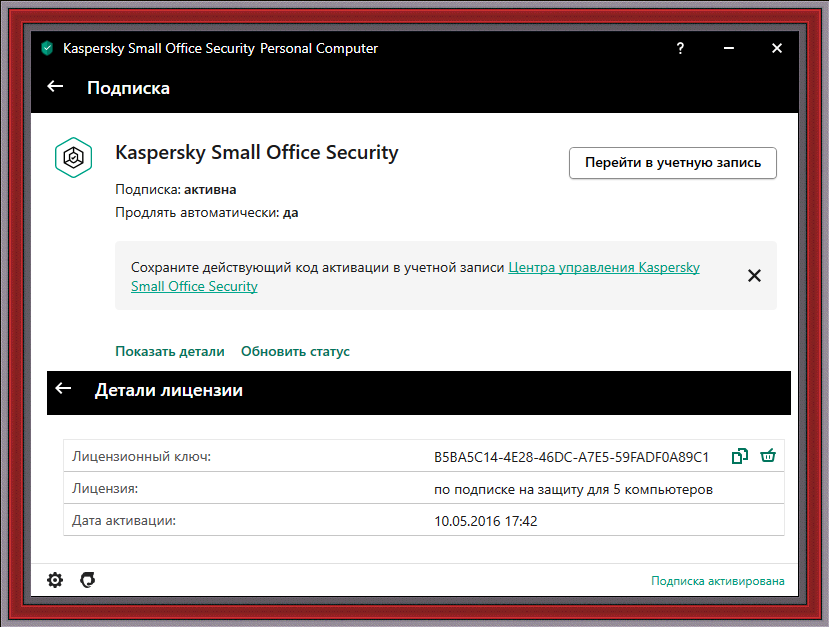Click Перейти в учетную запись button
829x627 pixels.
(673, 163)
